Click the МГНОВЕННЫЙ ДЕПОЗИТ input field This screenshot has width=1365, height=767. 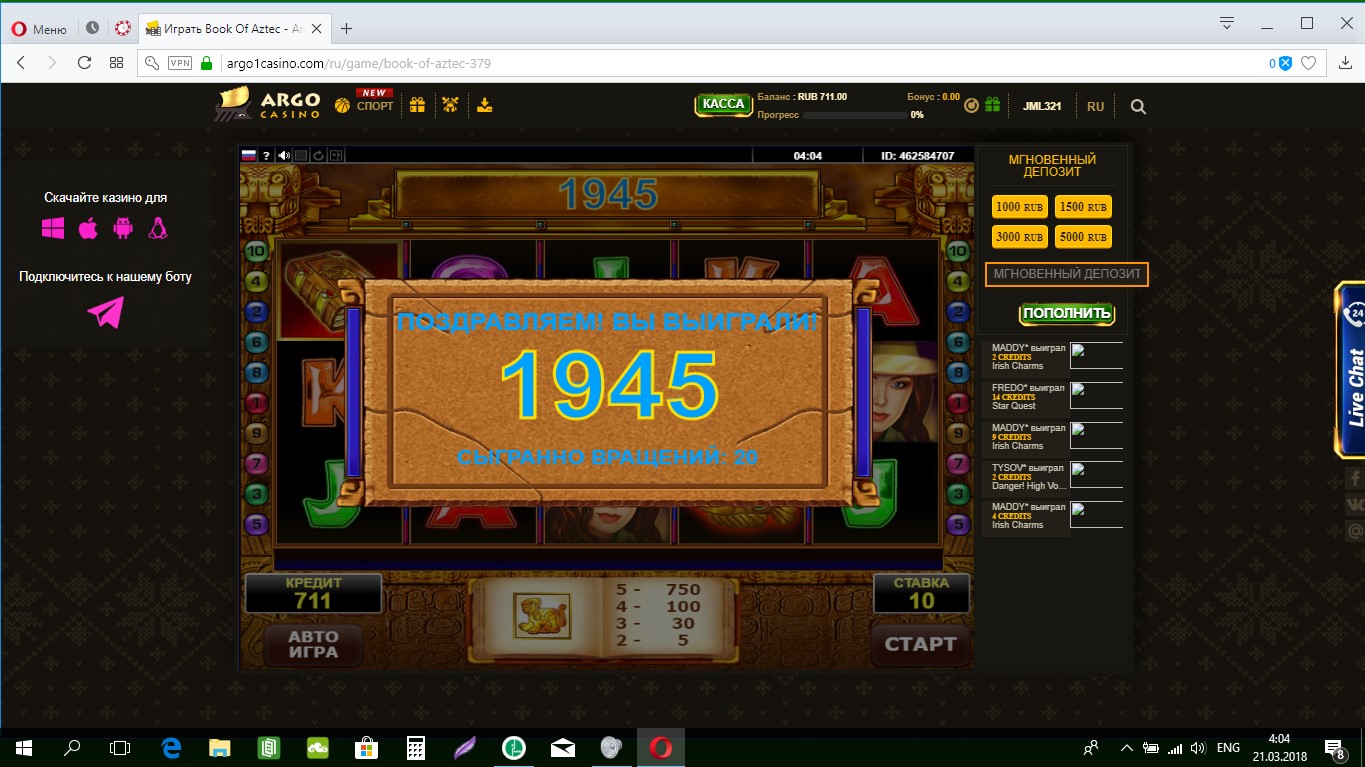pos(1067,274)
